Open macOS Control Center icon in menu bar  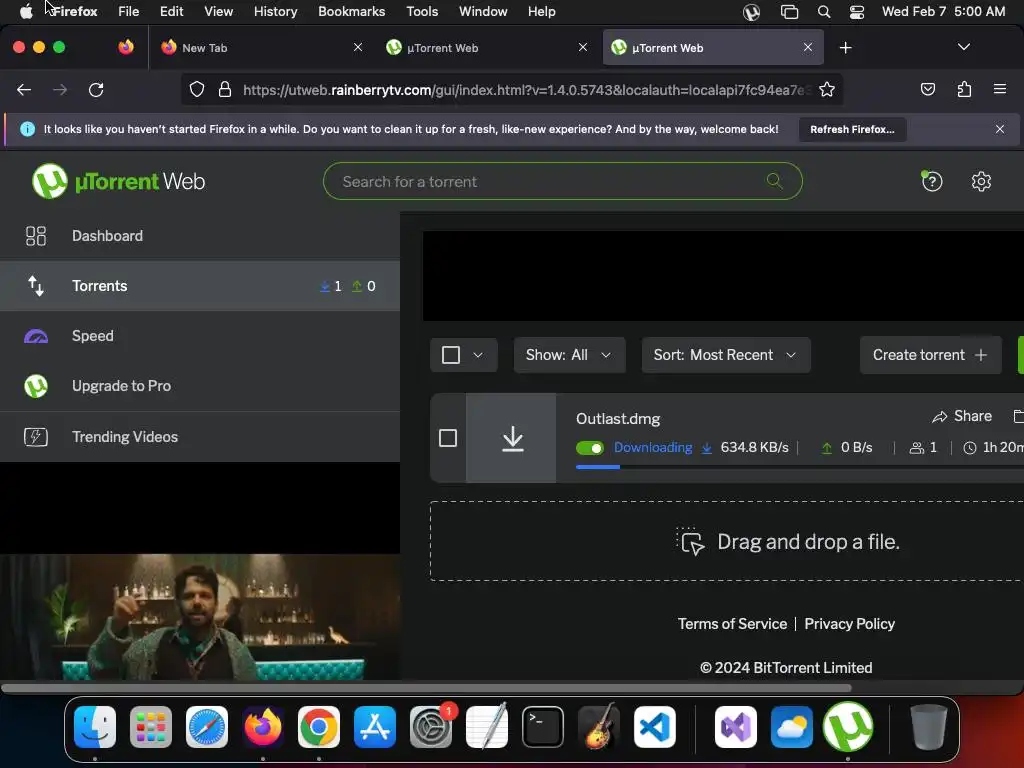(x=856, y=12)
